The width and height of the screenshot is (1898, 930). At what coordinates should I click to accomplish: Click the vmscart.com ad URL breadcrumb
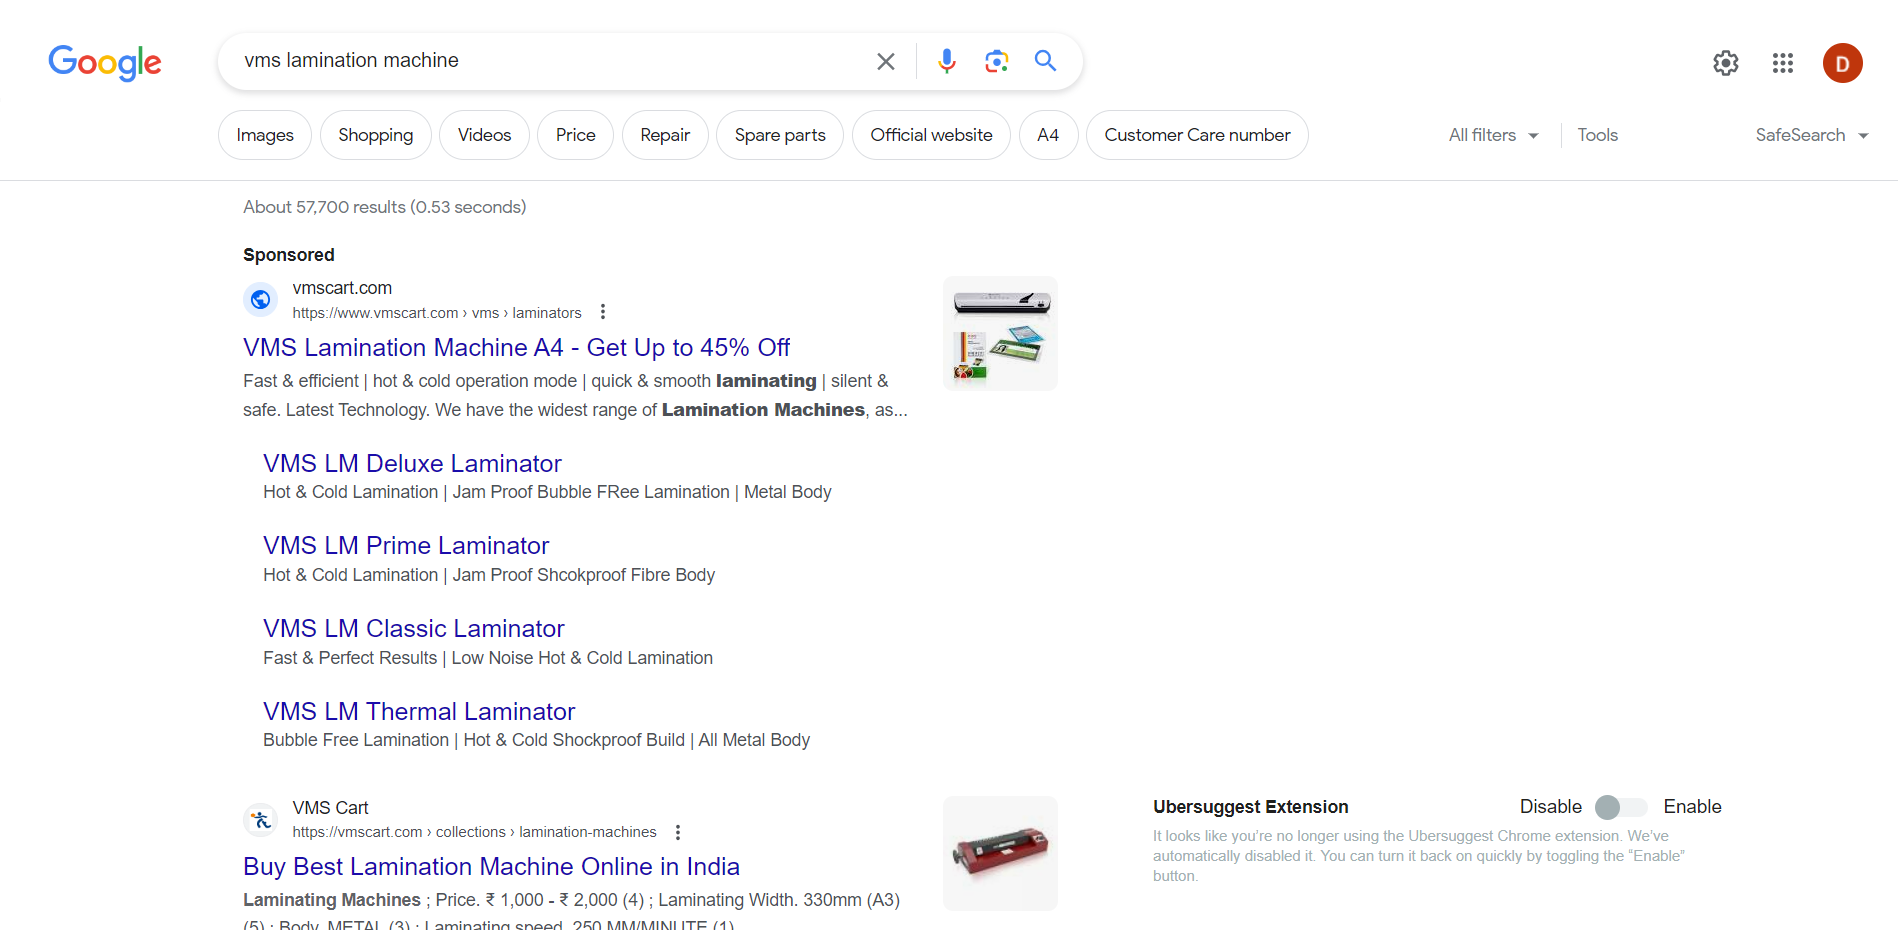437,313
